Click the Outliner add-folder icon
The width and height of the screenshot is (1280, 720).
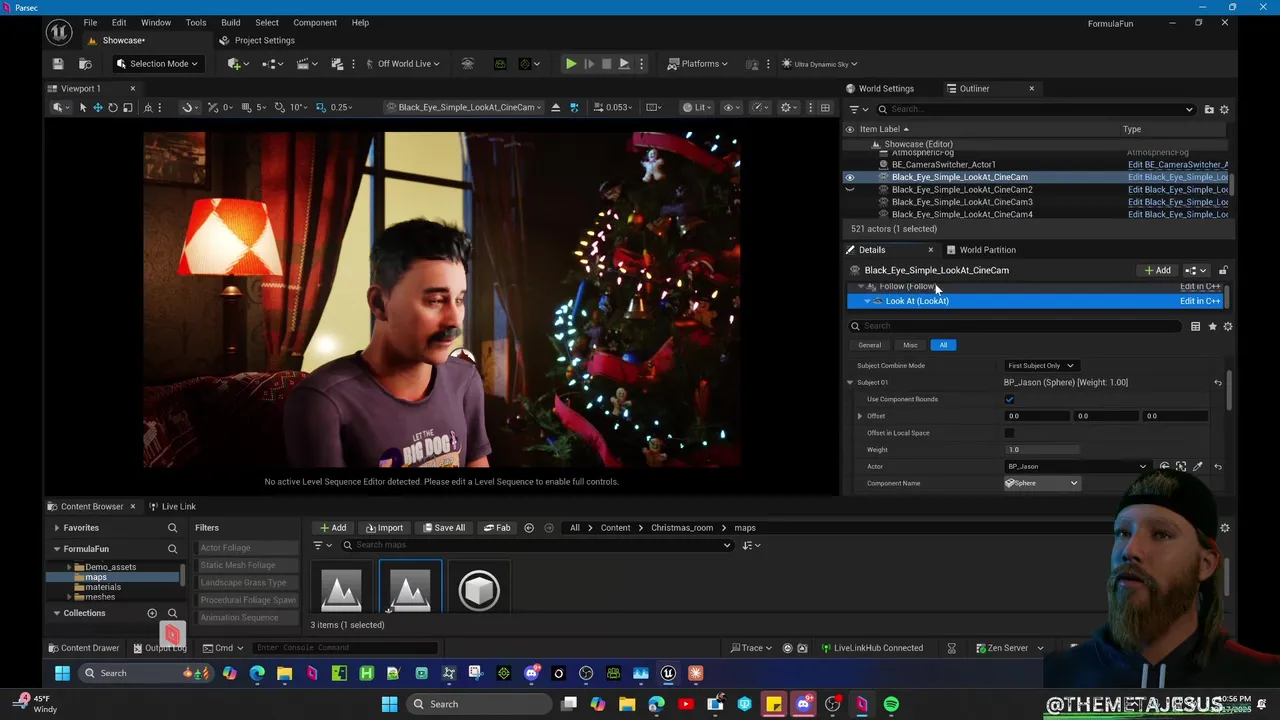coord(1209,109)
